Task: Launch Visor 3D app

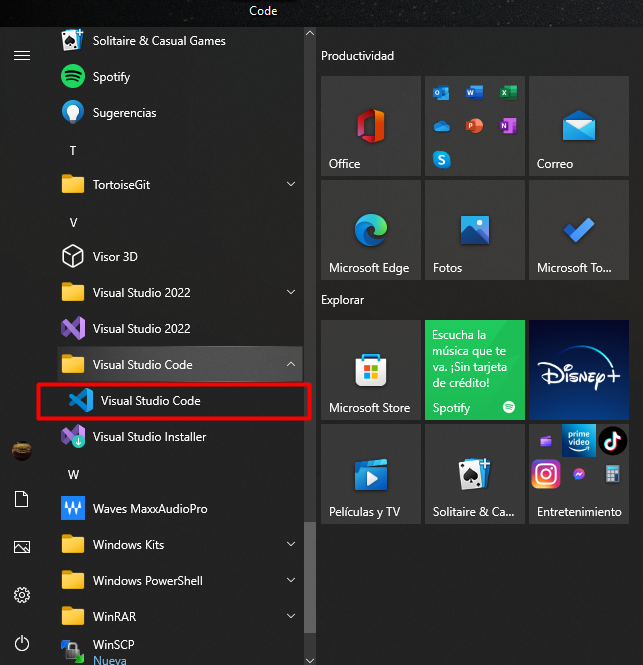Action: (x=115, y=257)
